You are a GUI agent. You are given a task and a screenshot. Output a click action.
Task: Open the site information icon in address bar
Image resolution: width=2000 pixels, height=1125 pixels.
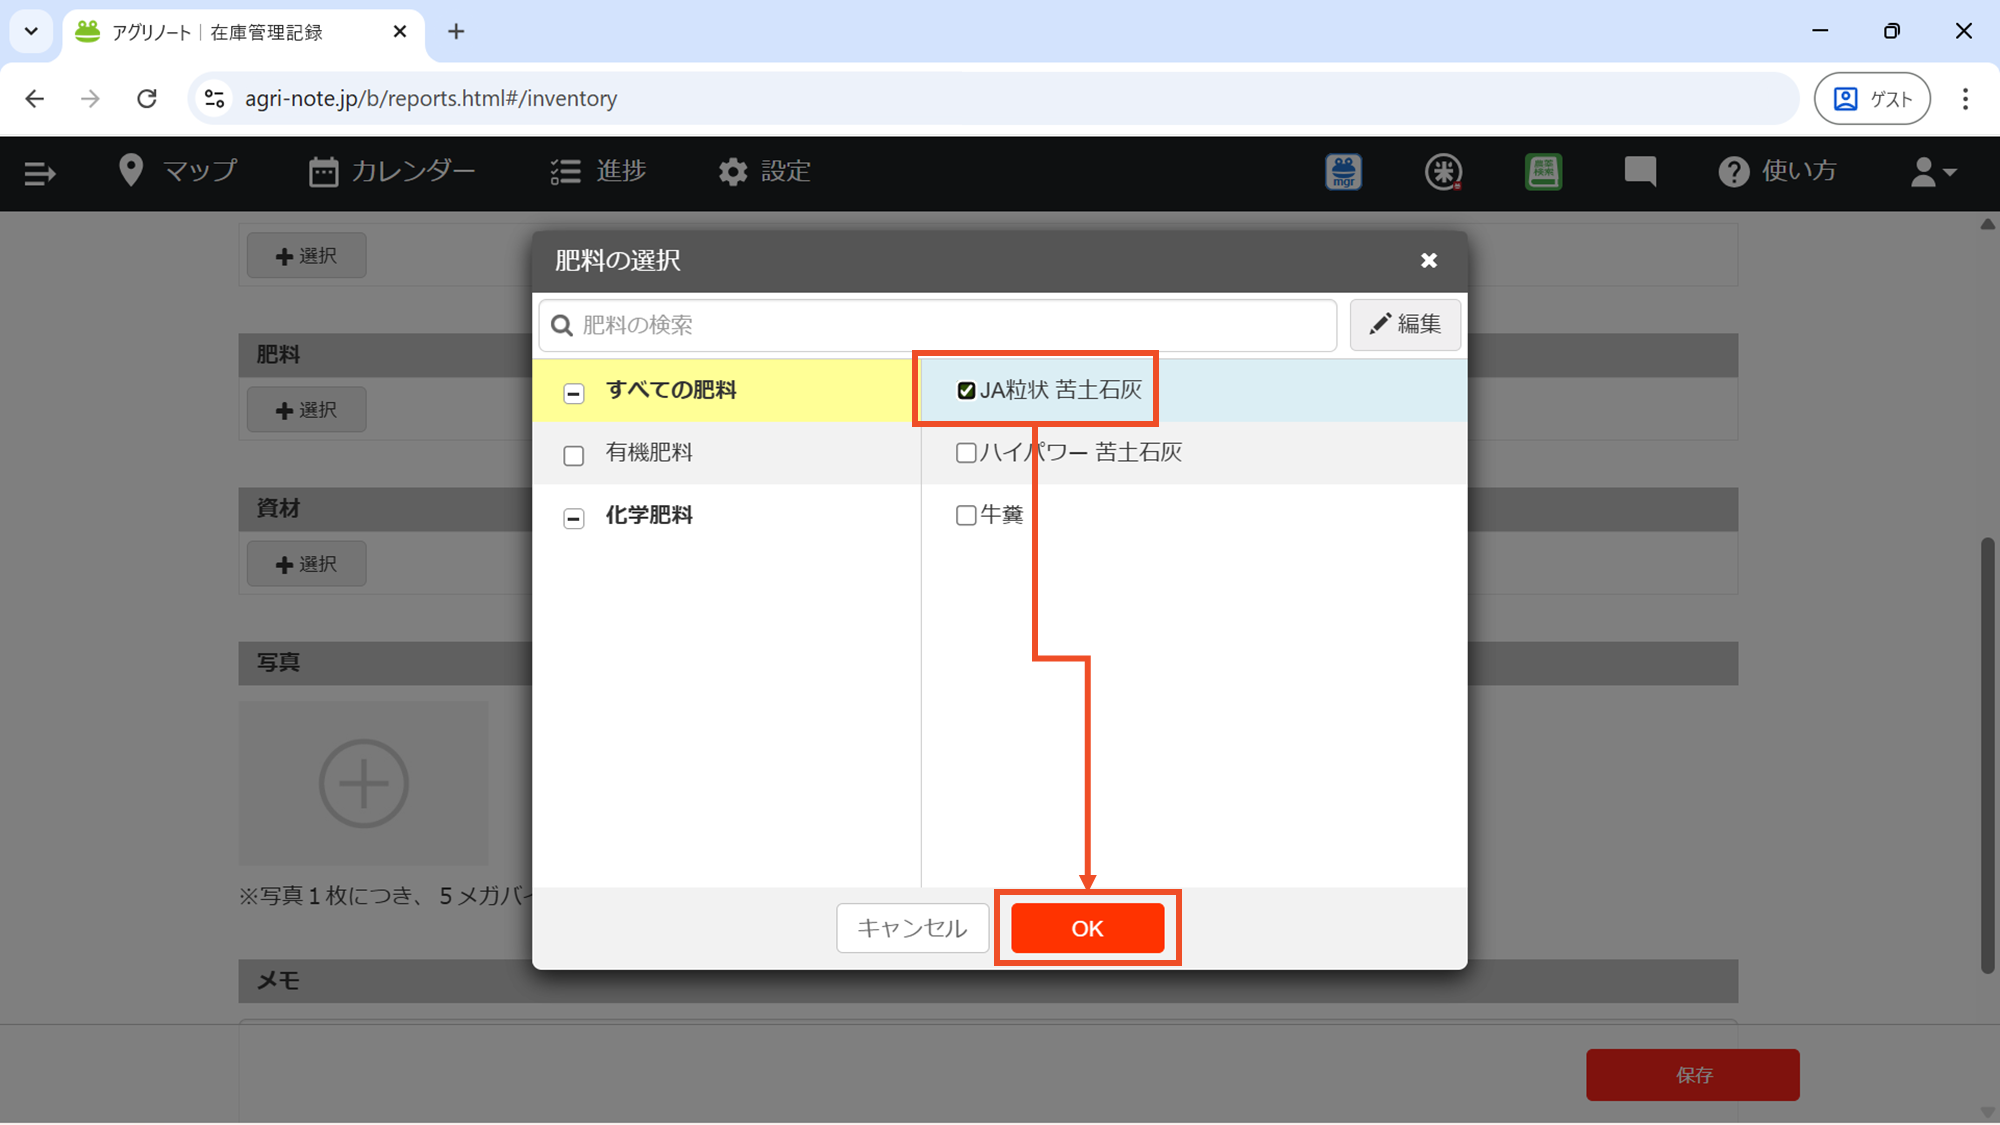coord(214,98)
